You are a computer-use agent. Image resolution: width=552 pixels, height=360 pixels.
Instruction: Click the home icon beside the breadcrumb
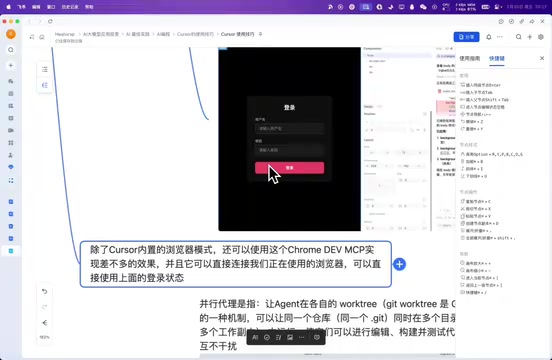(42, 37)
